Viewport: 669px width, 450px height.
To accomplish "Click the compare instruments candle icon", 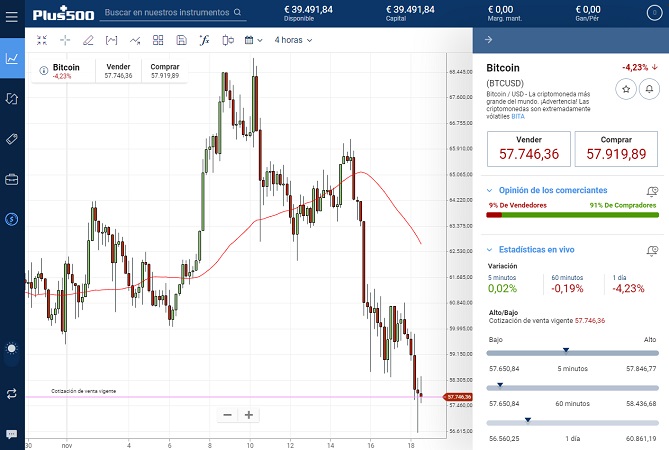I will point(228,40).
